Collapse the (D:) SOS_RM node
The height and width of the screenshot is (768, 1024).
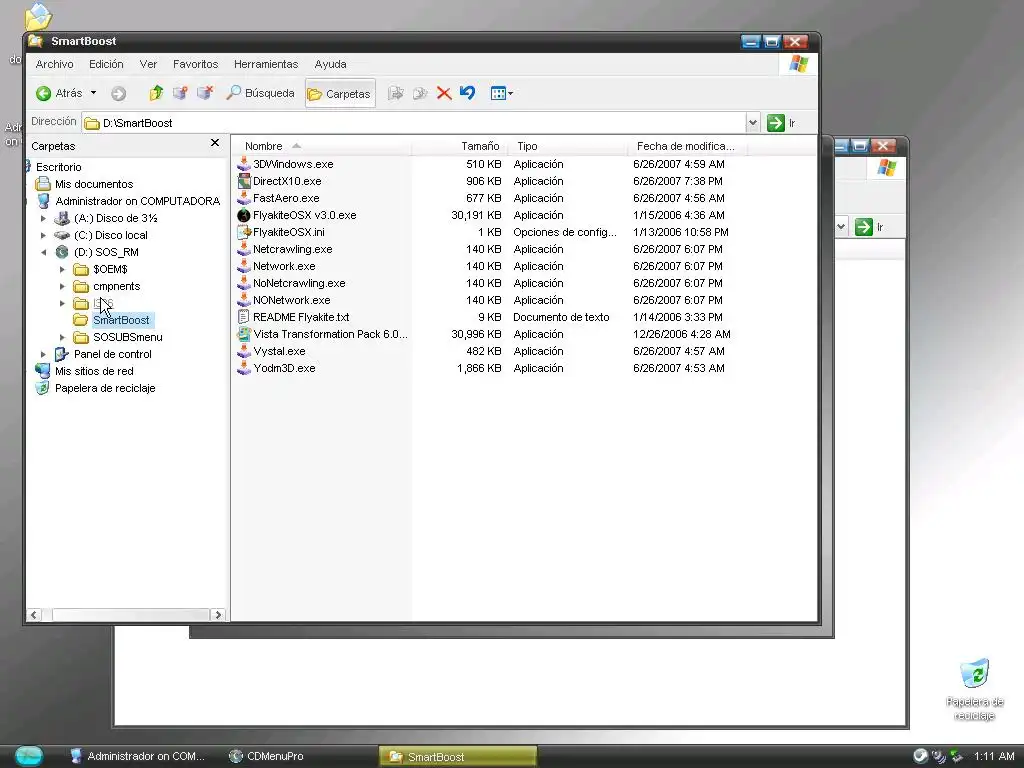(x=44, y=252)
